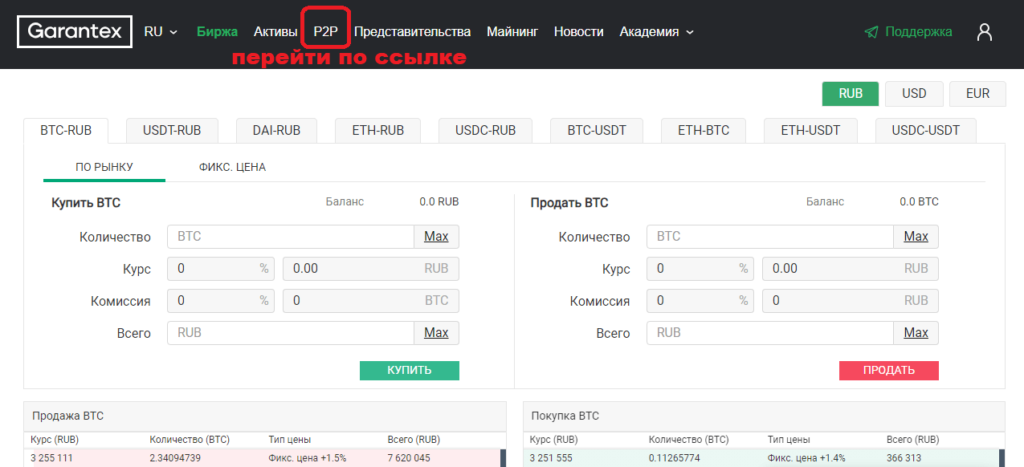Image resolution: width=1024 pixels, height=467 pixels.
Task: Expand the Академия dropdown menu
Action: tap(656, 32)
